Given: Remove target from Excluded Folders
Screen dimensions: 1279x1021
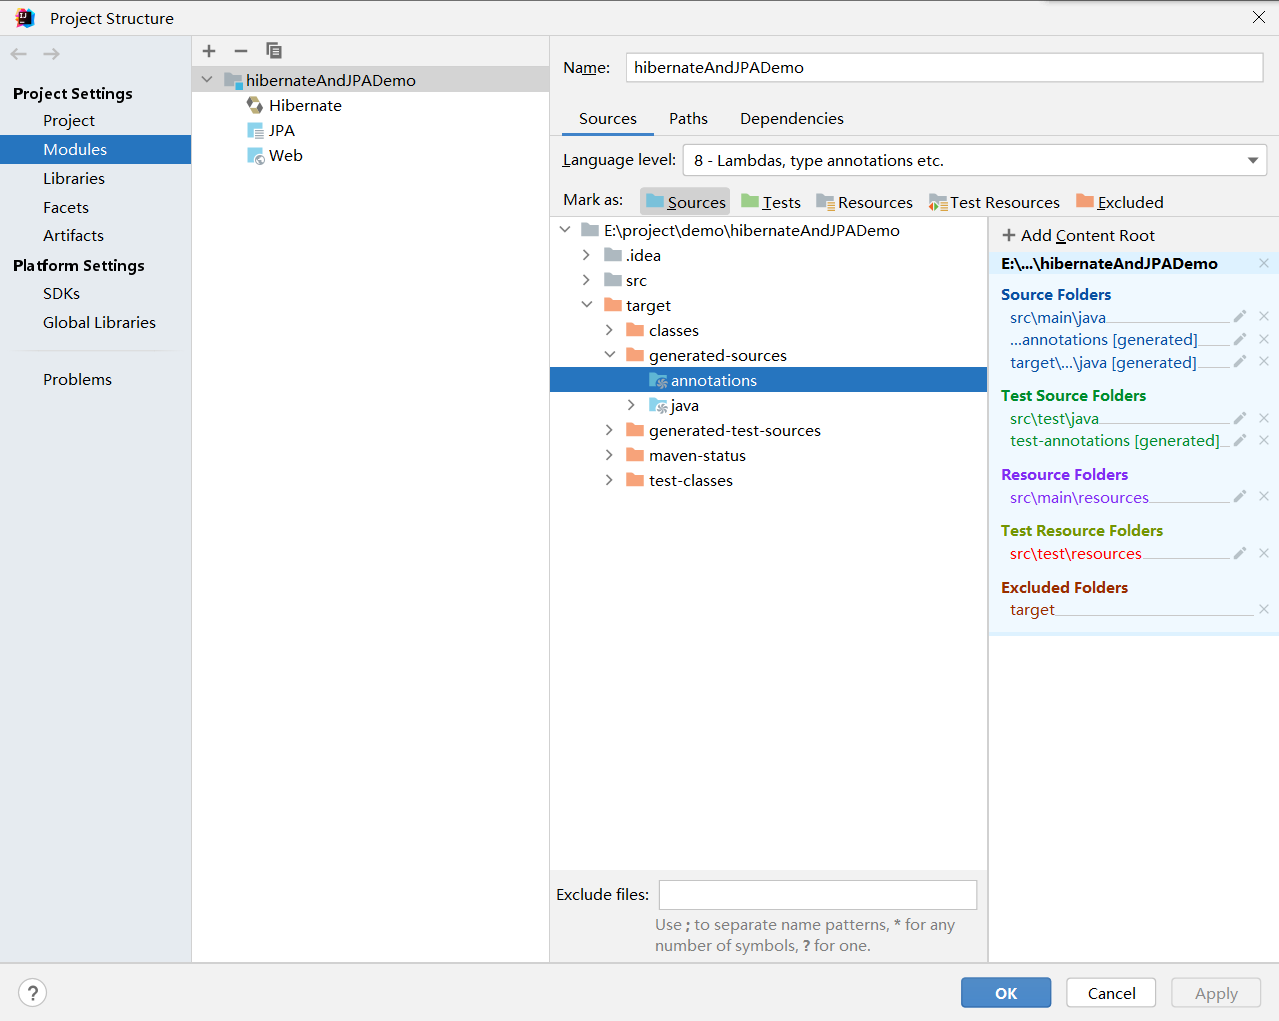Looking at the screenshot, I should 1264,609.
